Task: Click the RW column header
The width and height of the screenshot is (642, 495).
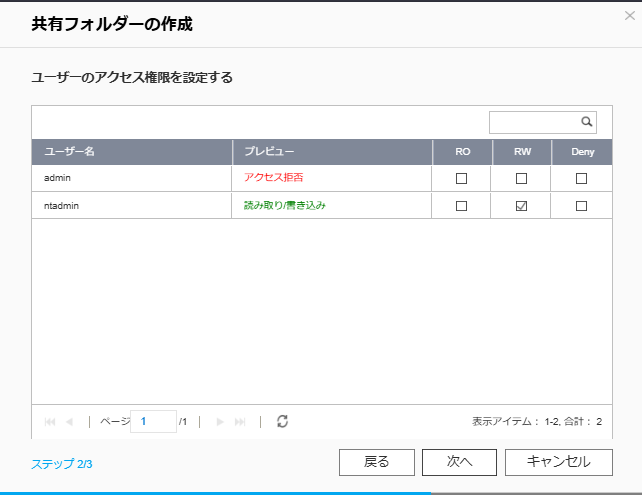Action: pos(522,151)
